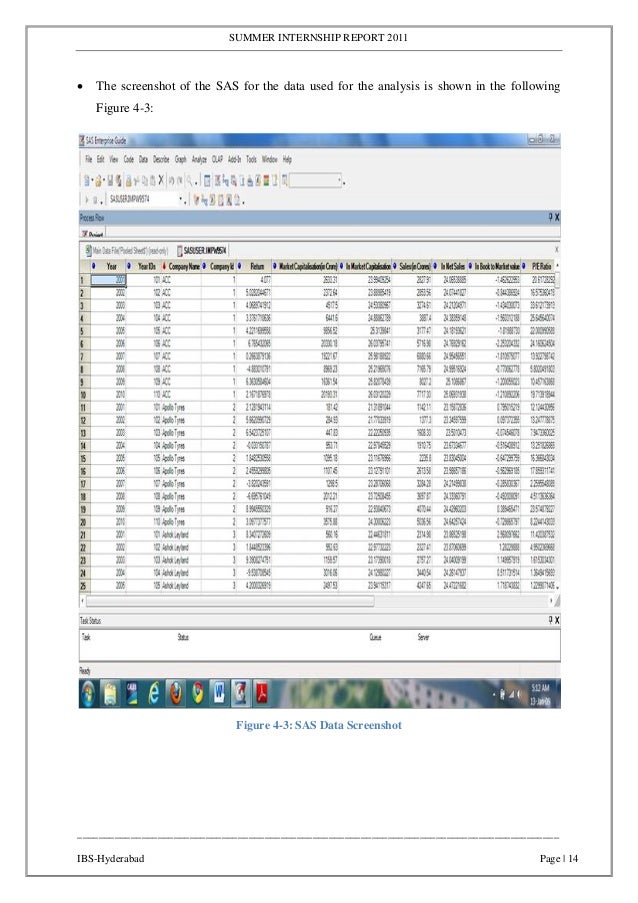Click the Server column in Task Status
The image size is (638, 903).
pyautogui.click(x=423, y=637)
